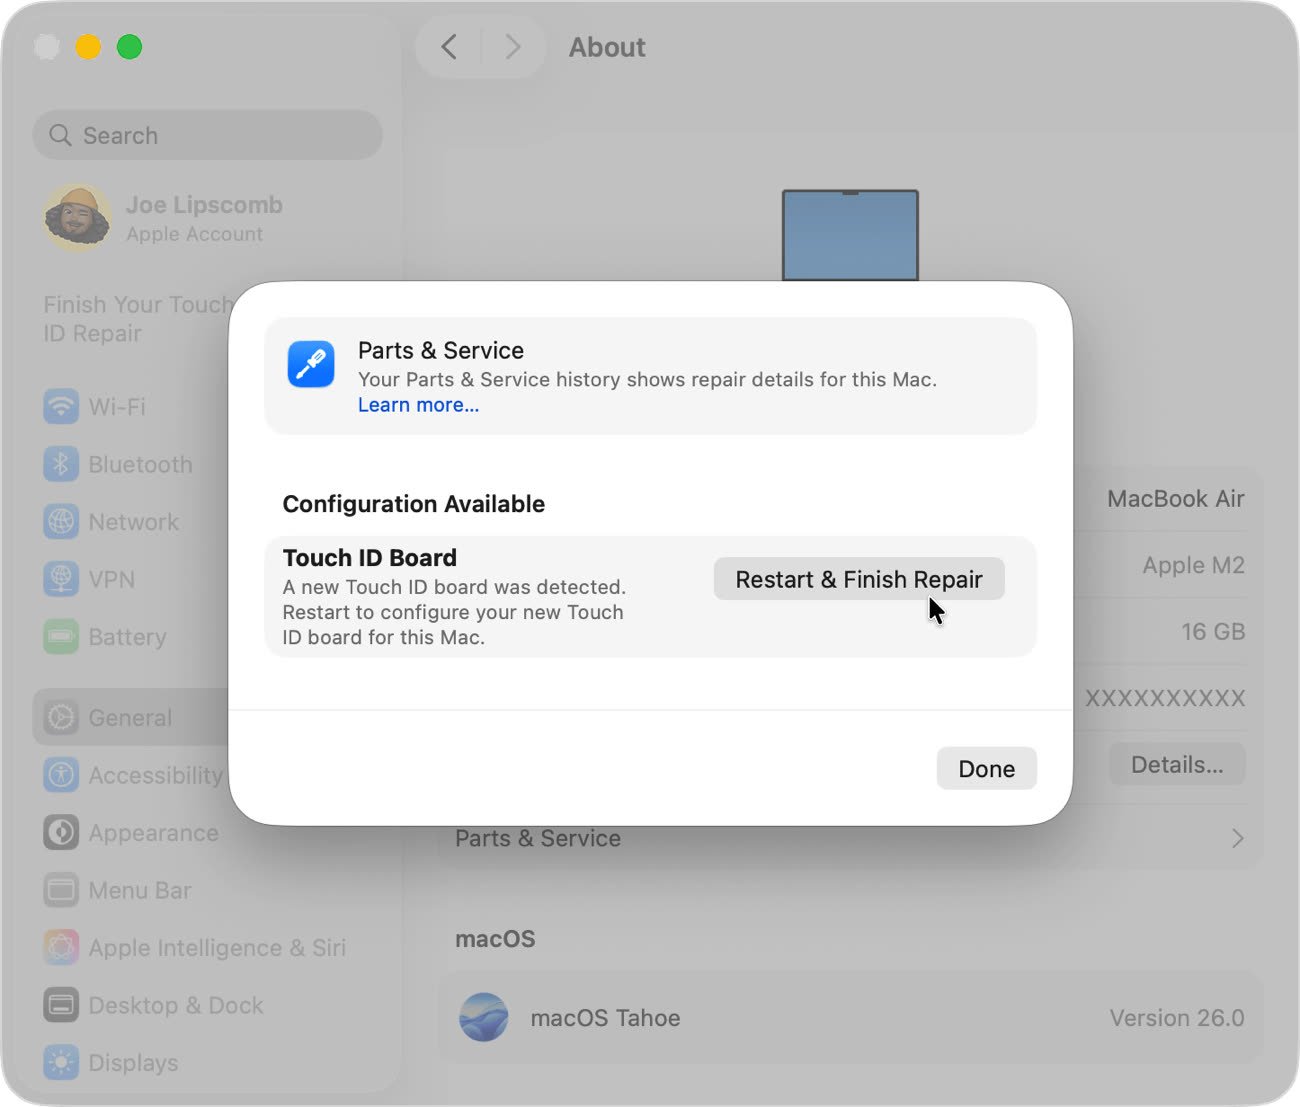Open Appearance settings label
This screenshot has height=1107, width=1300.
[153, 832]
